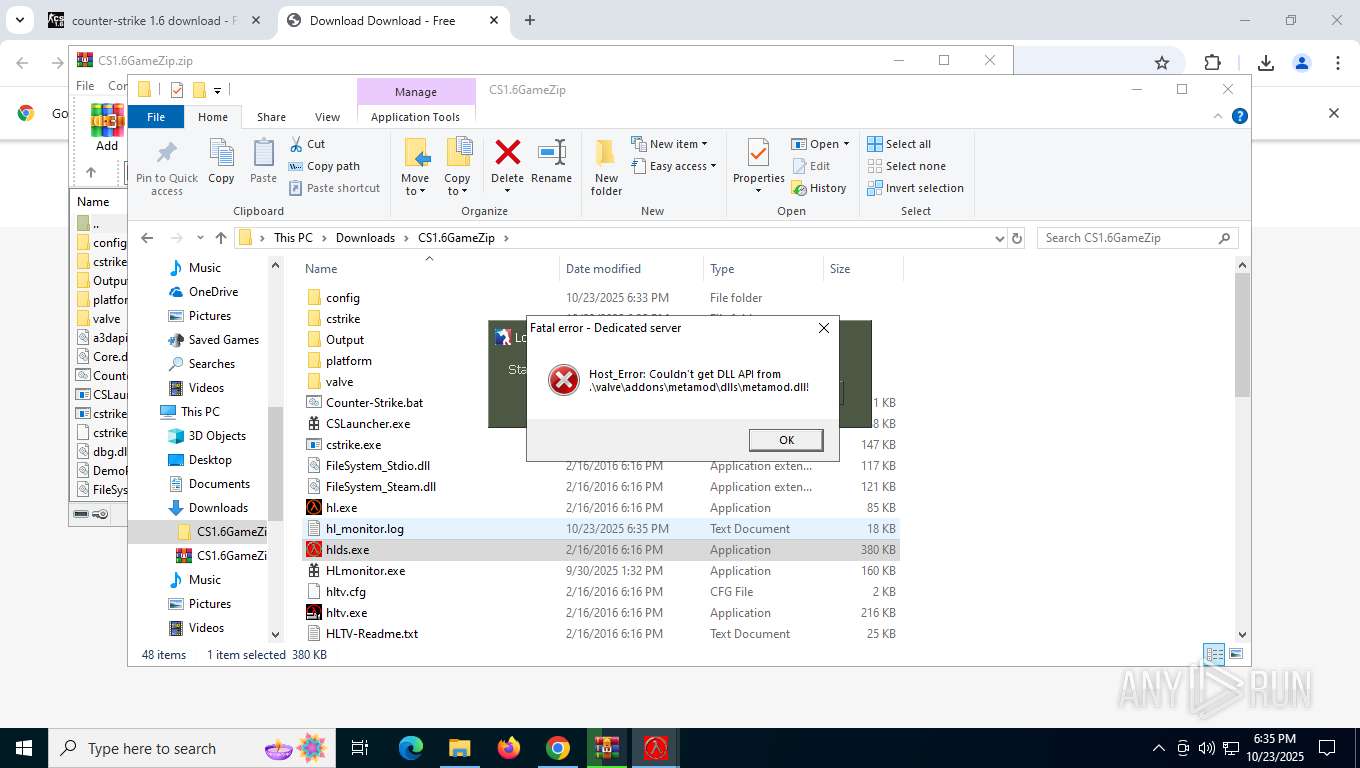This screenshot has height=768, width=1360.
Task: Sort by the Size column header
Action: click(863, 269)
